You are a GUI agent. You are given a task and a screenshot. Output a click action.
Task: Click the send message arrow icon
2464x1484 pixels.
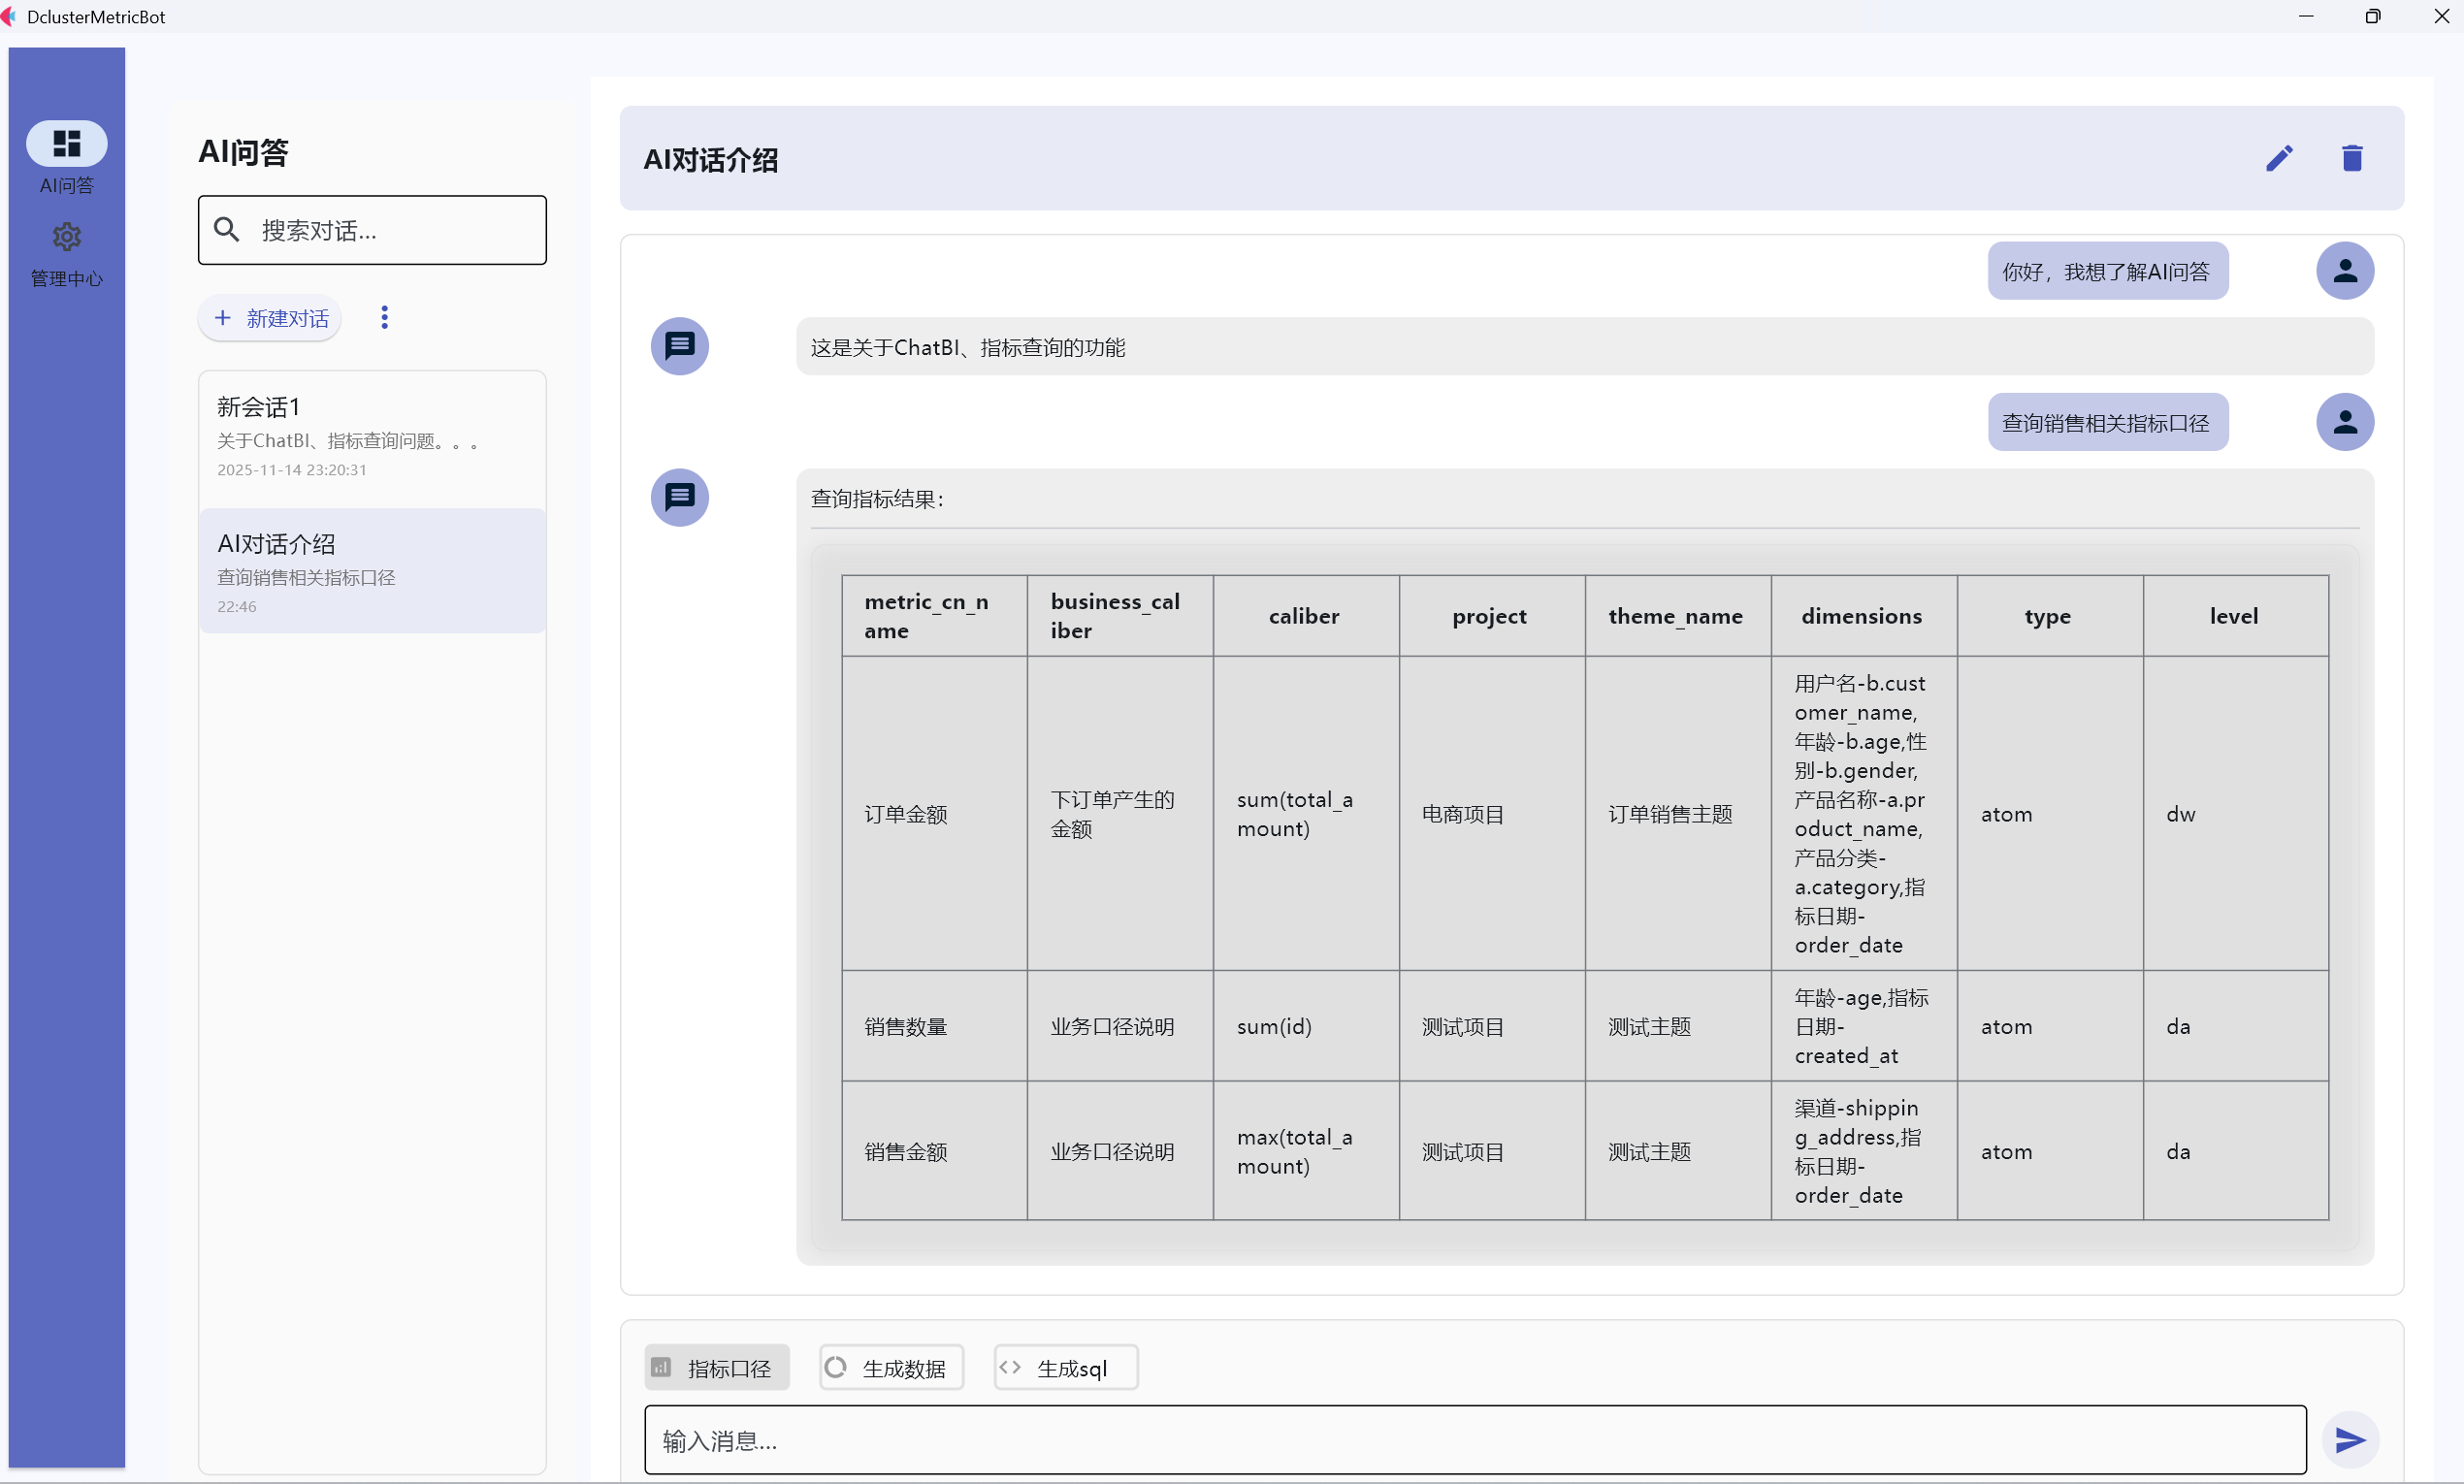[2350, 1440]
